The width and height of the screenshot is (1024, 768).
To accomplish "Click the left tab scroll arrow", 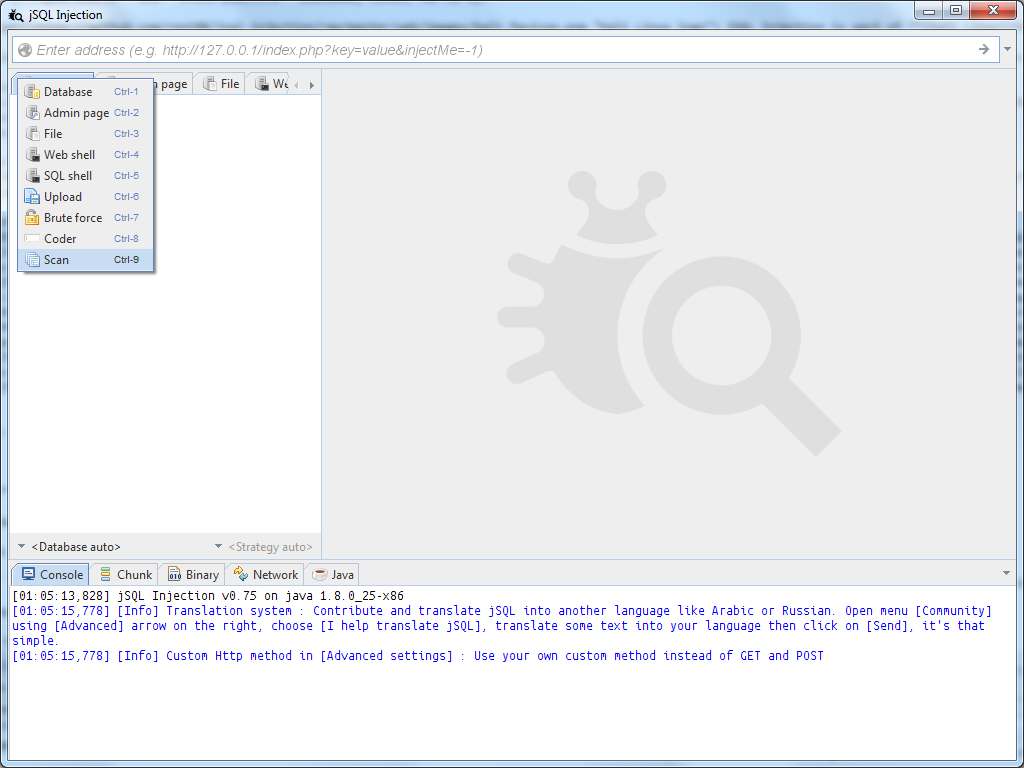I will 295,84.
